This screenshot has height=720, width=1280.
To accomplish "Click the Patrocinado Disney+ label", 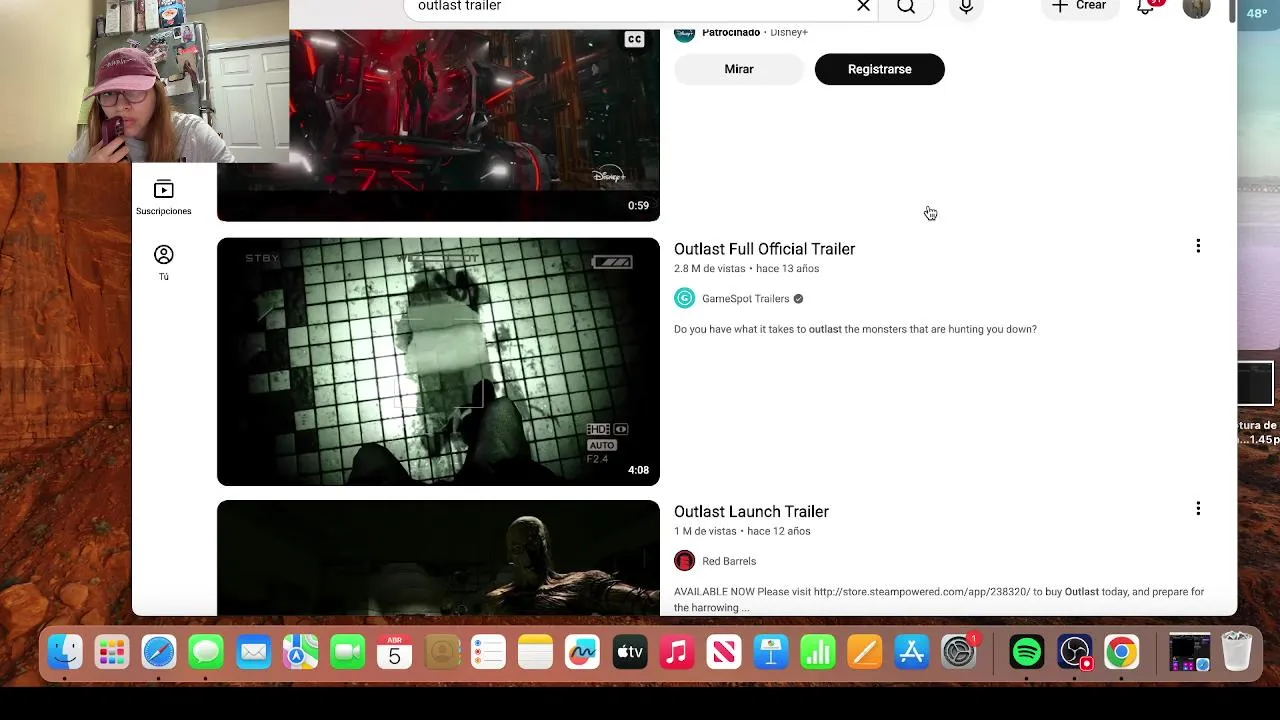I will click(754, 33).
